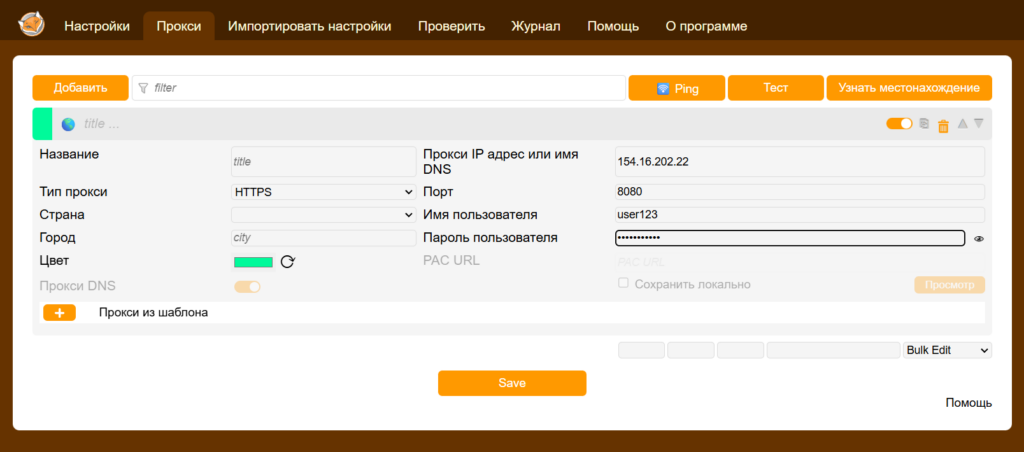Pick the green color swatch
Image resolution: width=1024 pixels, height=452 pixels.
(x=253, y=262)
